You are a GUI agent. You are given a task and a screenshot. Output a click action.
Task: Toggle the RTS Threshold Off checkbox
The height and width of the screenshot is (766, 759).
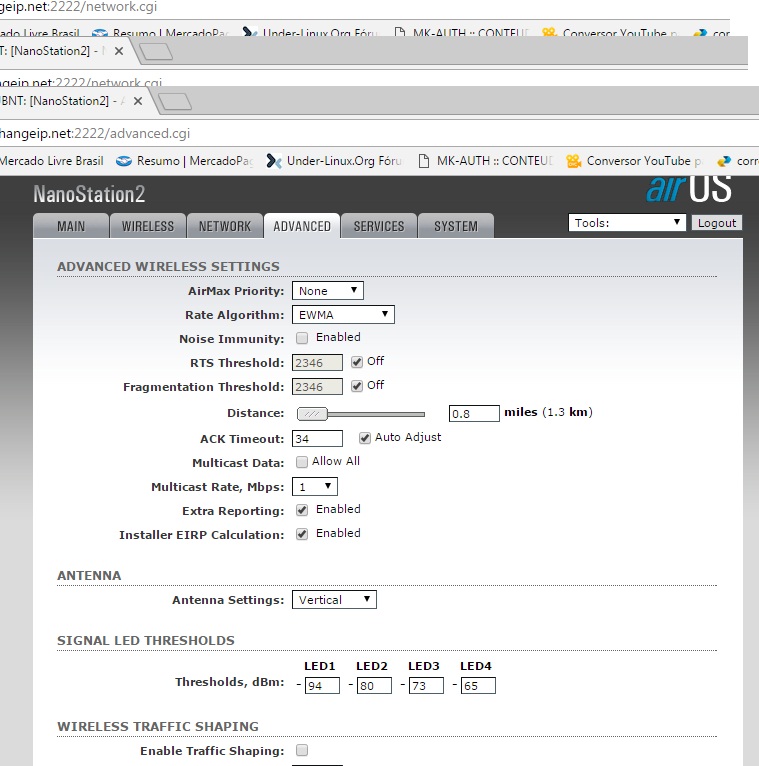coord(357,362)
